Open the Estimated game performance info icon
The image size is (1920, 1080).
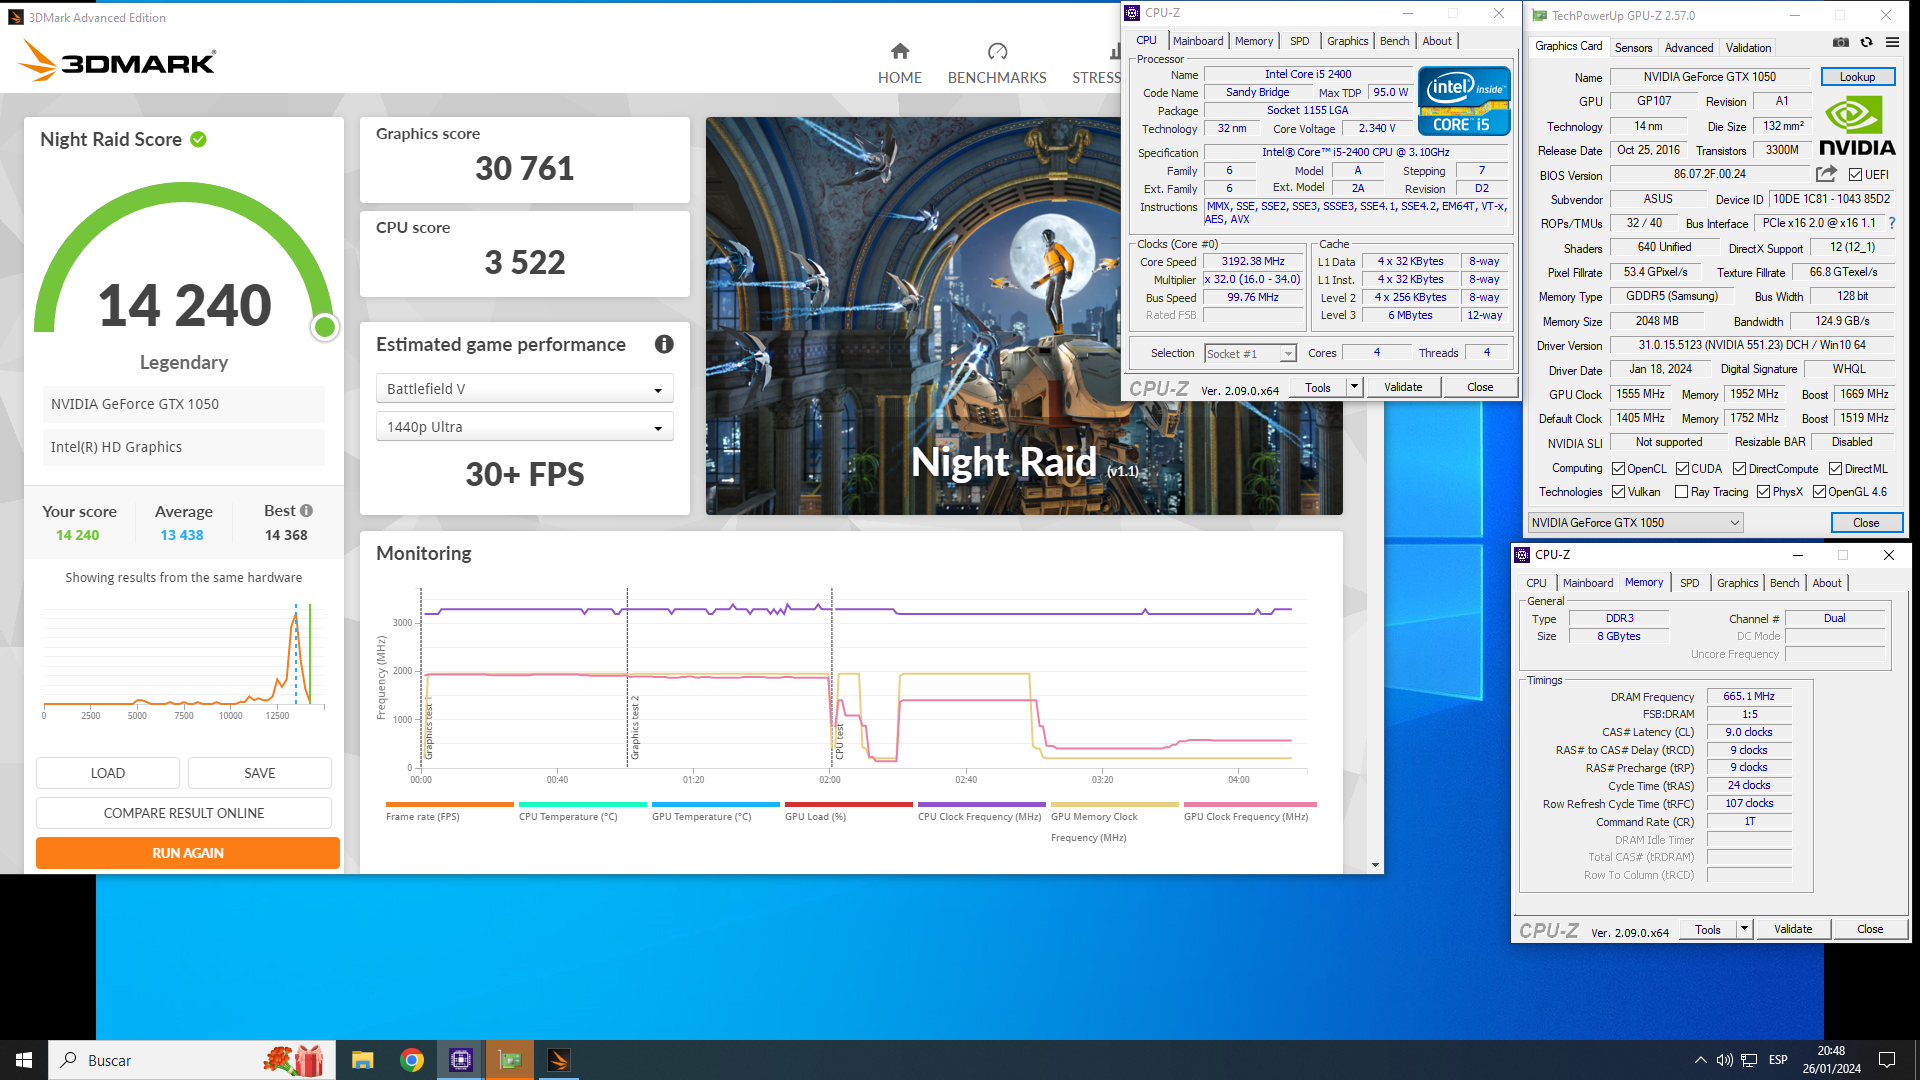(664, 344)
